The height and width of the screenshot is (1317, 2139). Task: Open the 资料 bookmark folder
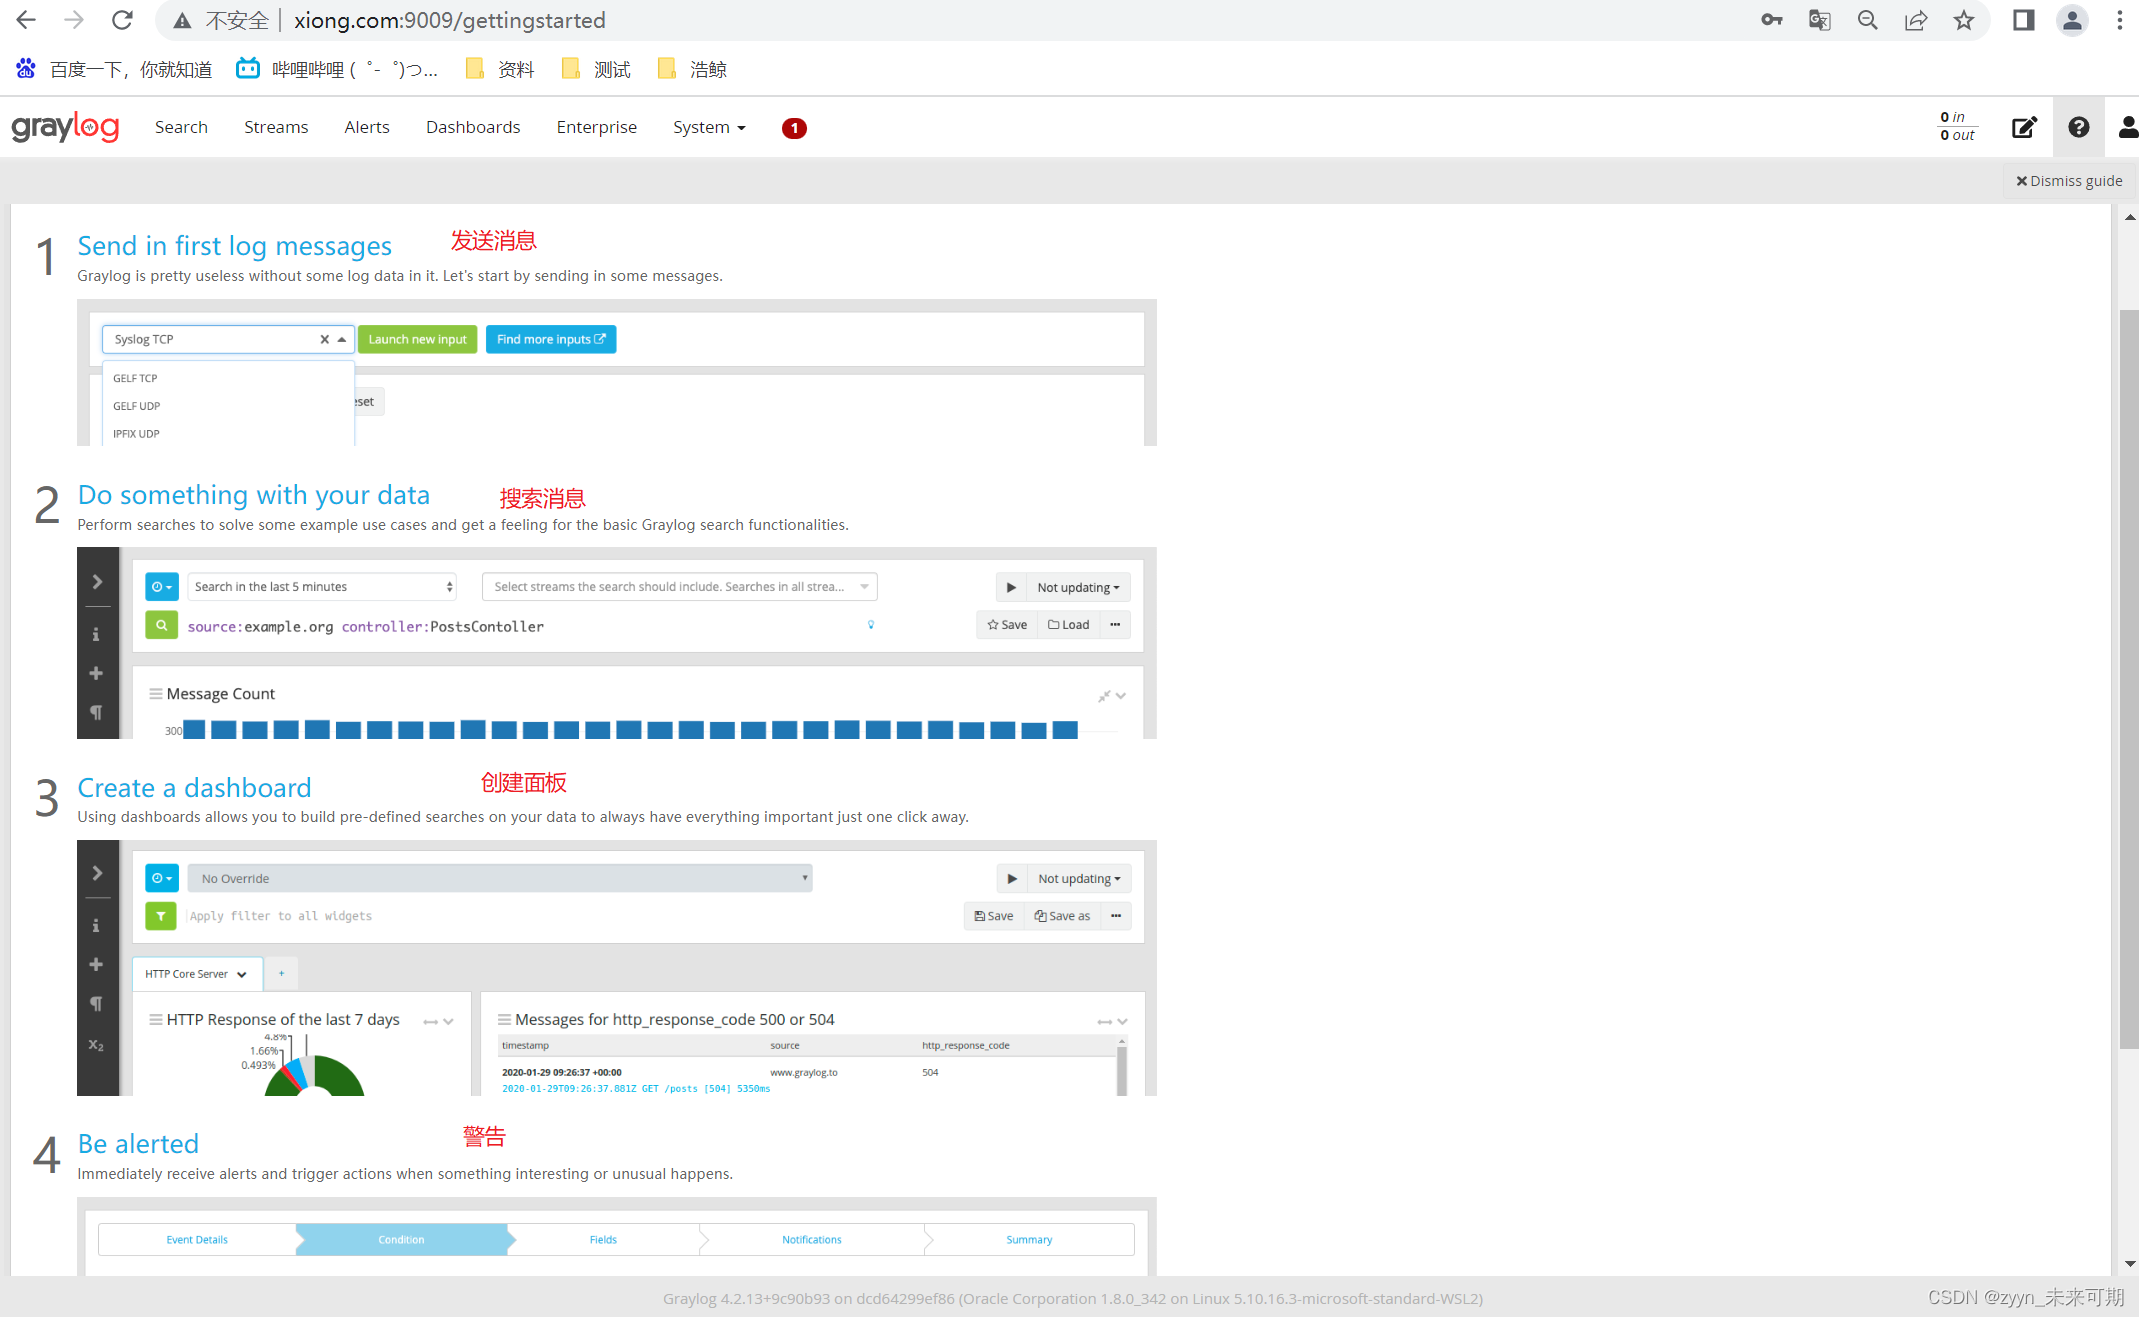pyautogui.click(x=499, y=69)
